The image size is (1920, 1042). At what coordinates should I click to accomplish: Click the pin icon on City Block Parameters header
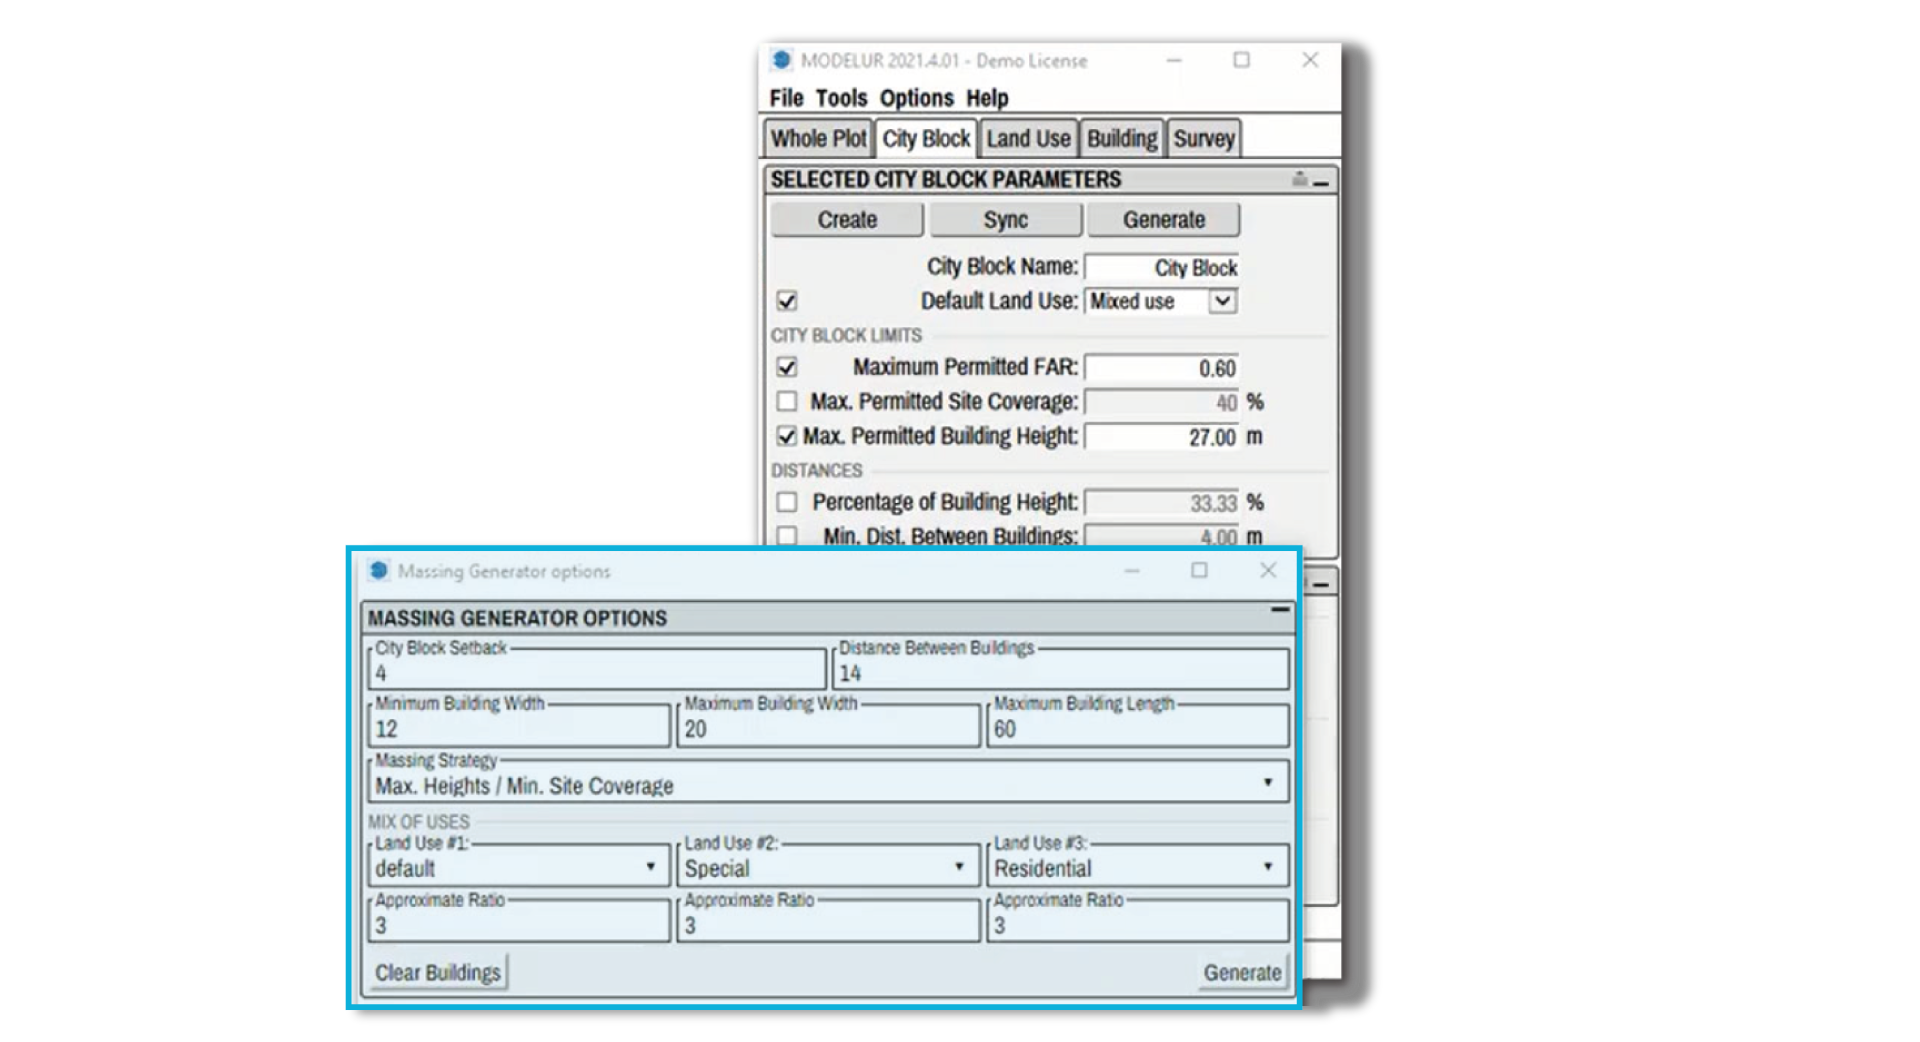point(1298,179)
